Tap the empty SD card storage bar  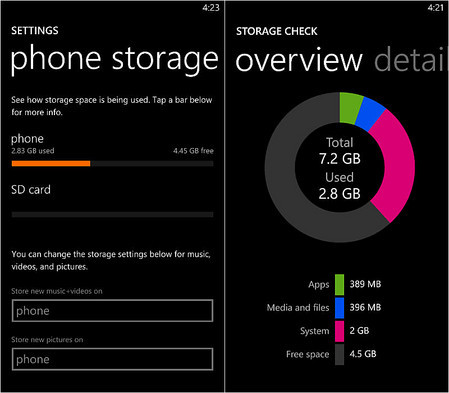pyautogui.click(x=112, y=214)
